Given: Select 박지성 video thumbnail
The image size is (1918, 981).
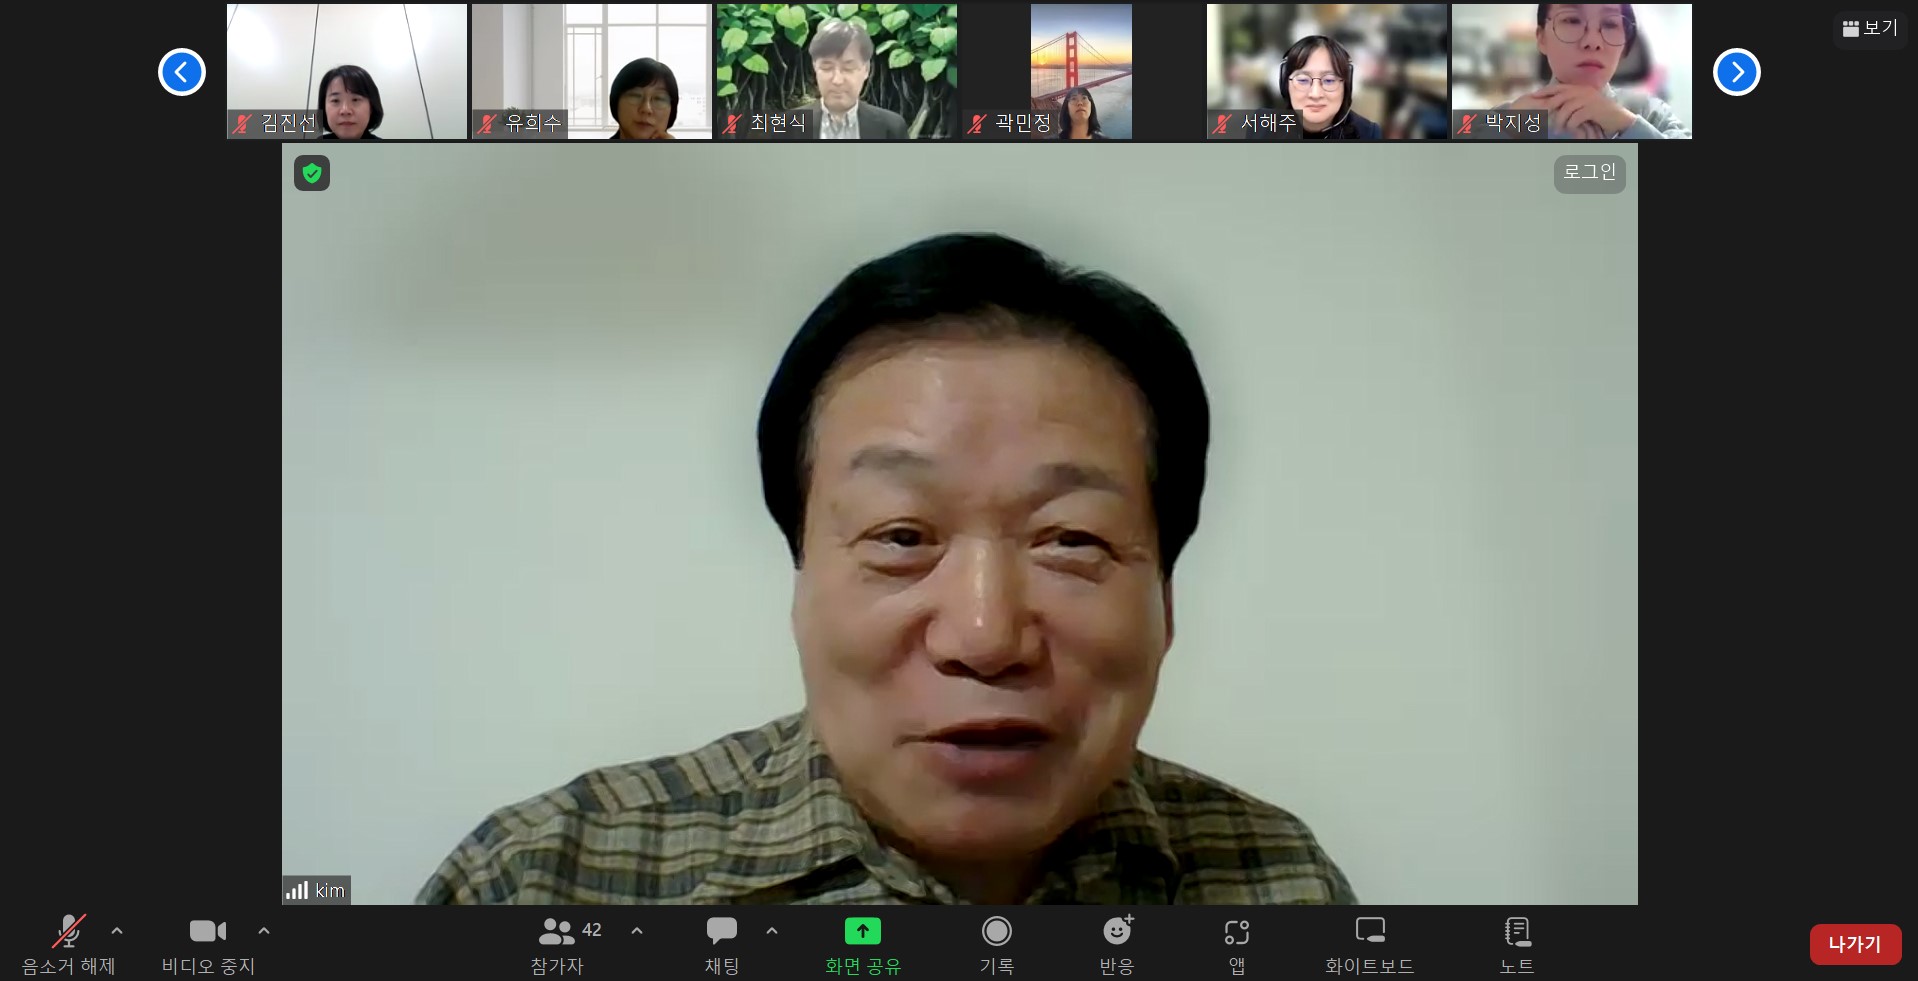Looking at the screenshot, I should (1572, 71).
